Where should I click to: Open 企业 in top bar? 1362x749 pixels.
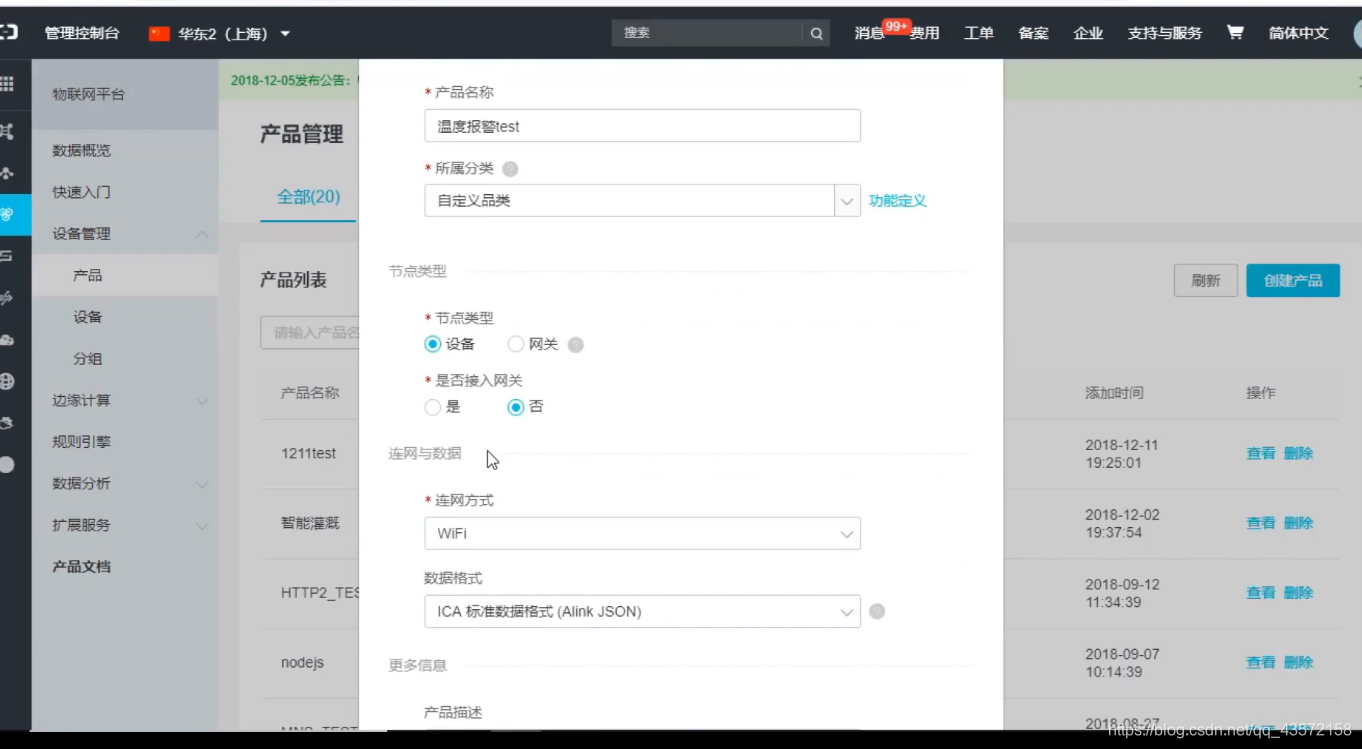point(1088,33)
